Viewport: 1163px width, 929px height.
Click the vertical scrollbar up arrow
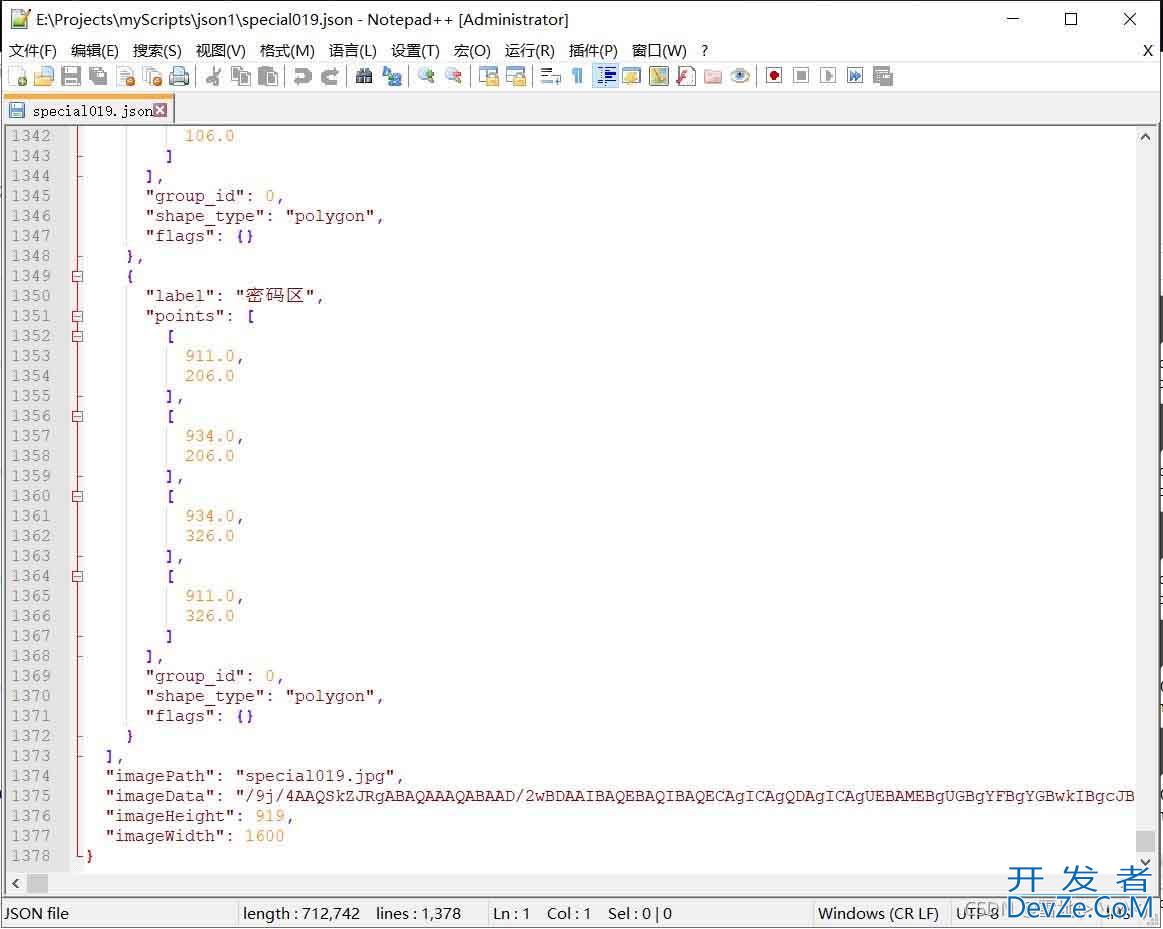pos(1144,137)
